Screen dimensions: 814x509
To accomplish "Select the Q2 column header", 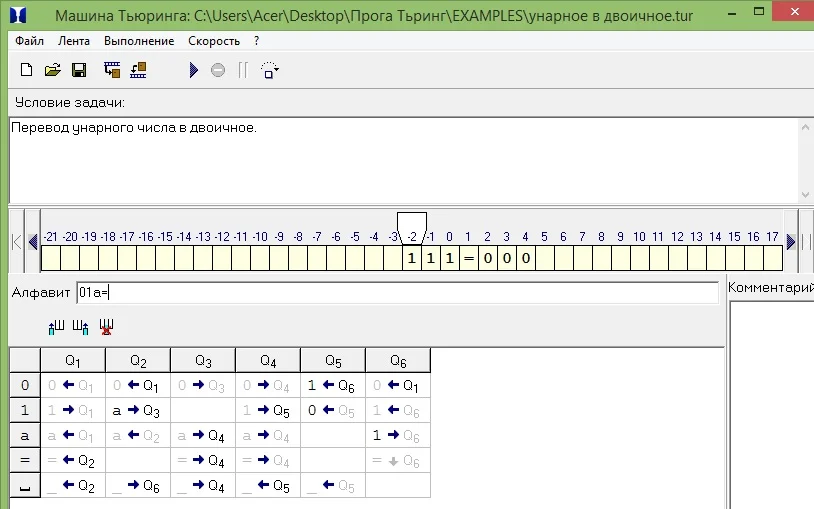I will point(138,360).
